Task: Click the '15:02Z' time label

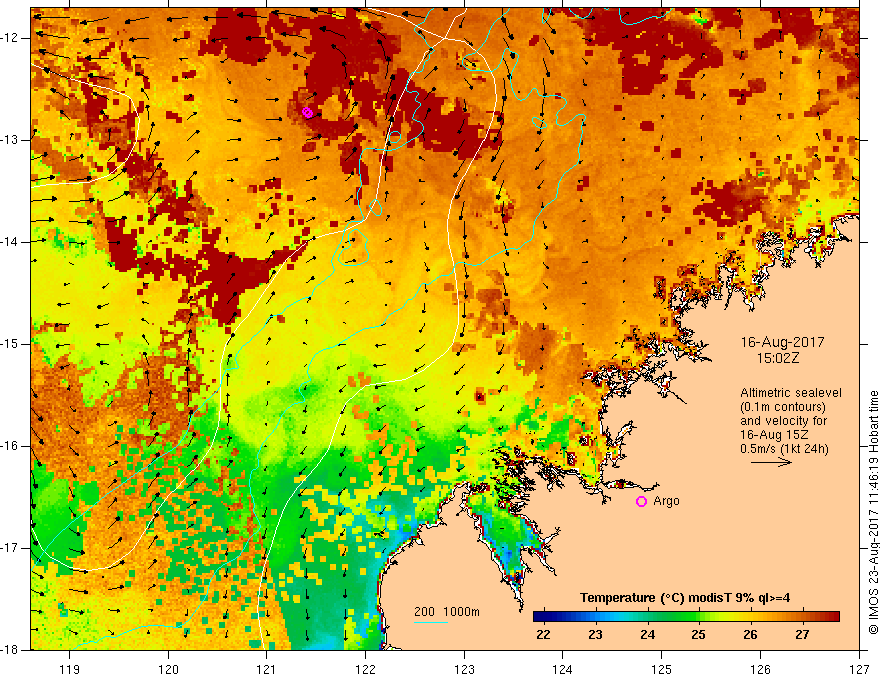Action: pos(778,358)
